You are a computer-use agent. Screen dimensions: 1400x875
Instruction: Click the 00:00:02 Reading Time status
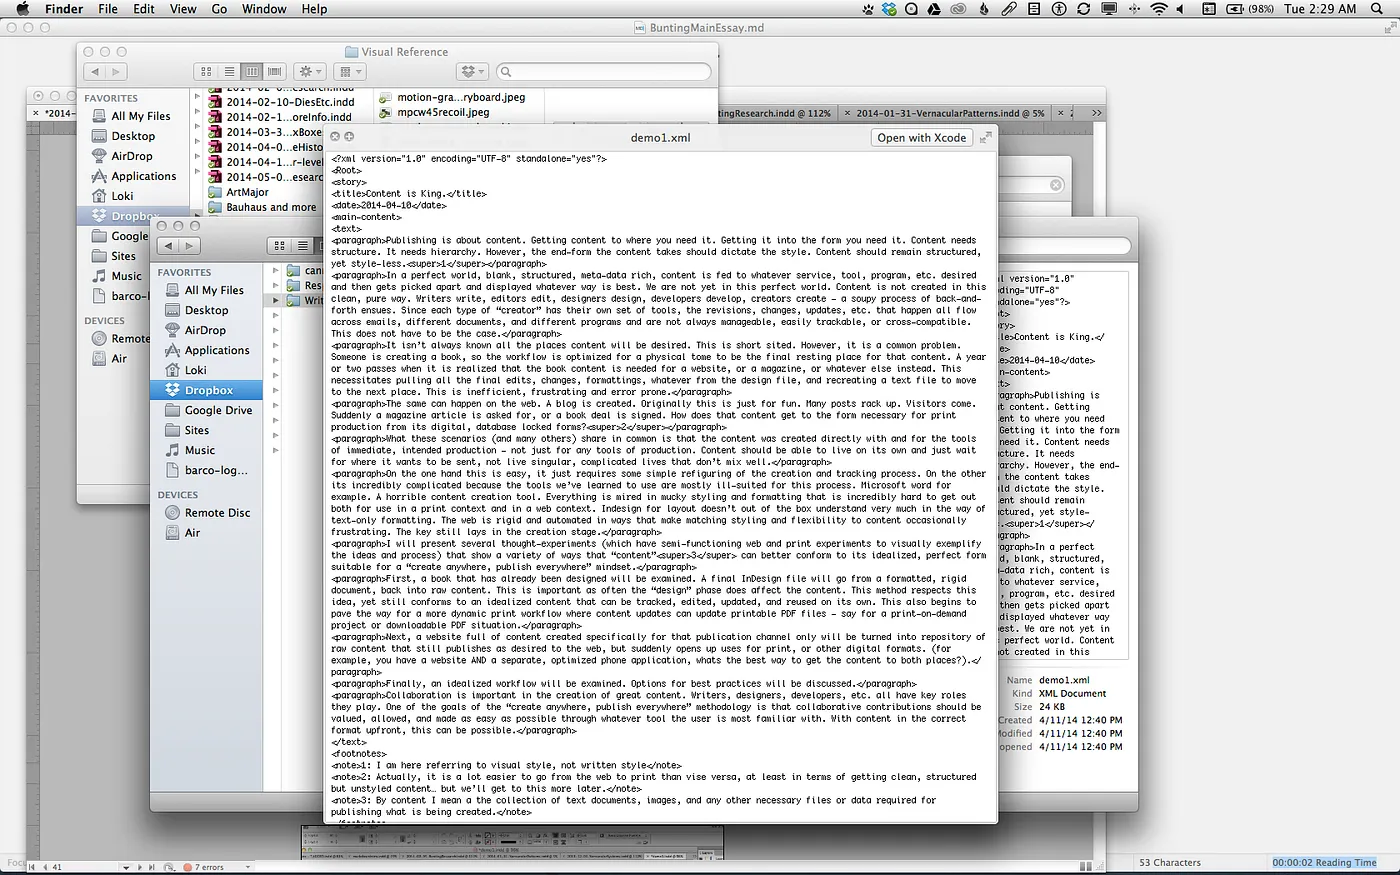pyautogui.click(x=1324, y=862)
